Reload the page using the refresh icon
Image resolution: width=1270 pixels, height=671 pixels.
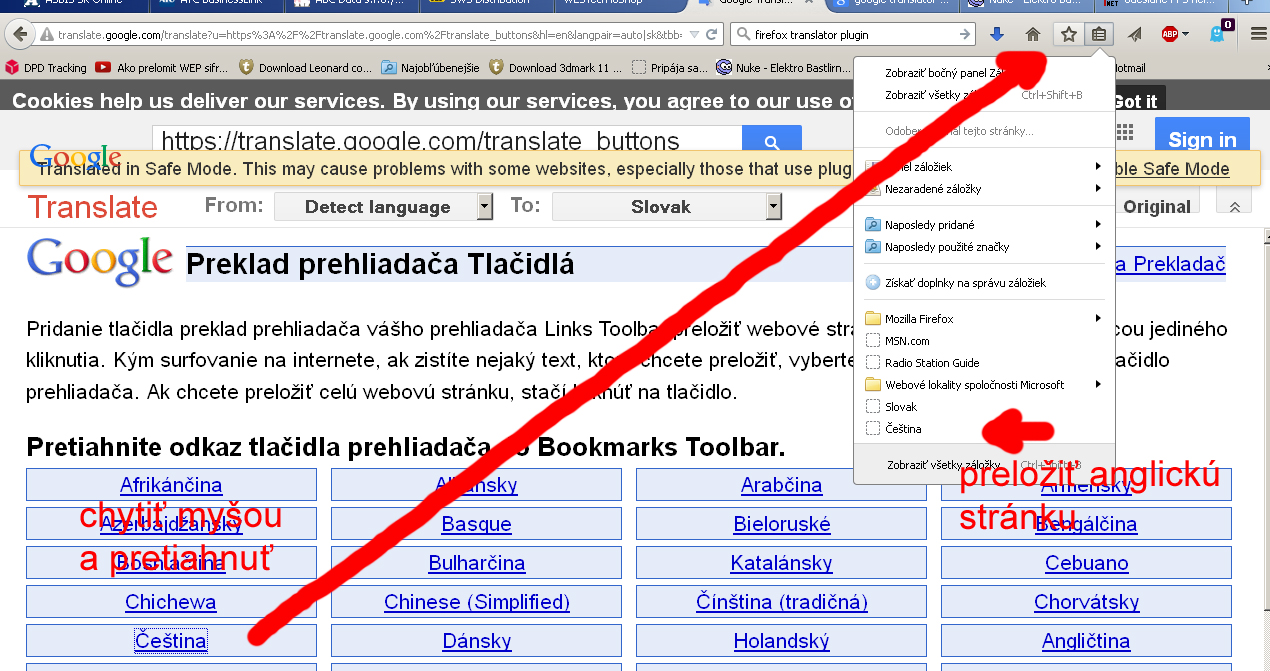[x=712, y=34]
